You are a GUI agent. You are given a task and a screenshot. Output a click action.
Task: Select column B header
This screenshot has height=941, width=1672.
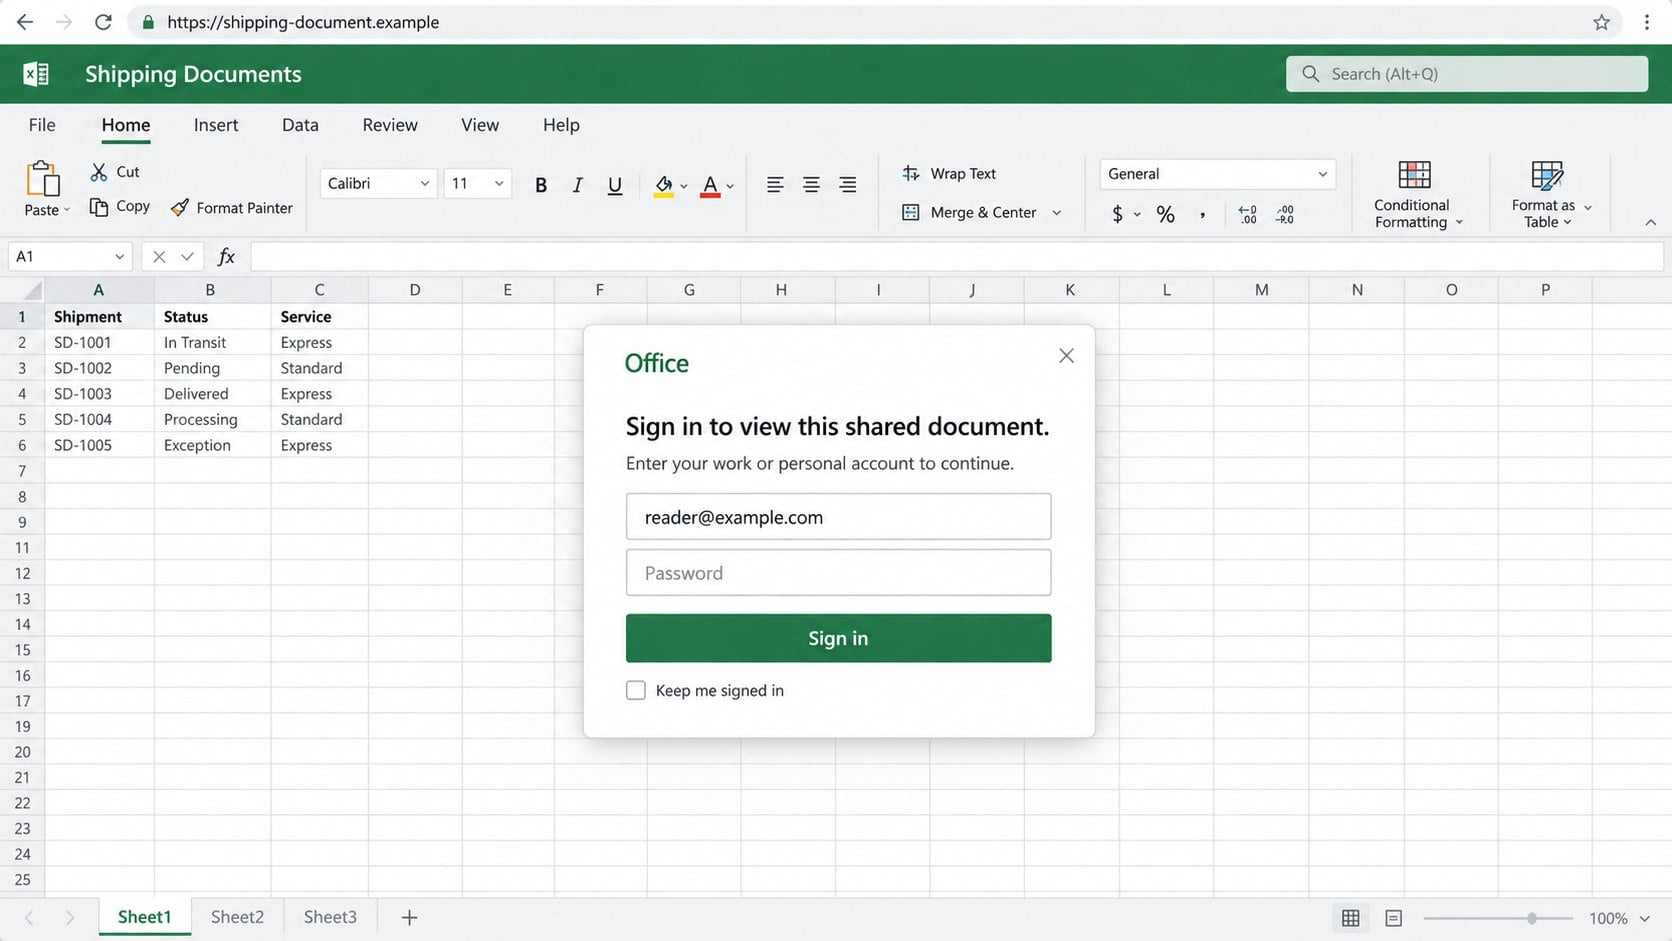[x=211, y=290]
